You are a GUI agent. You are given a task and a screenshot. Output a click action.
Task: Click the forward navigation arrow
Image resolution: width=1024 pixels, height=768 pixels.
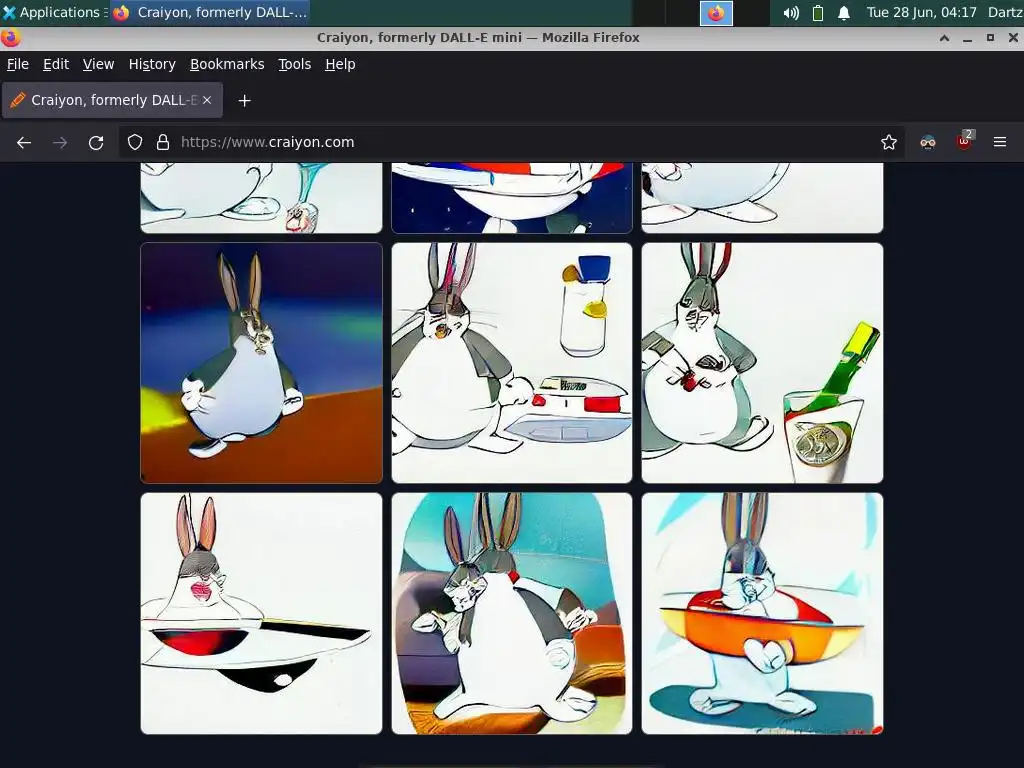point(60,142)
